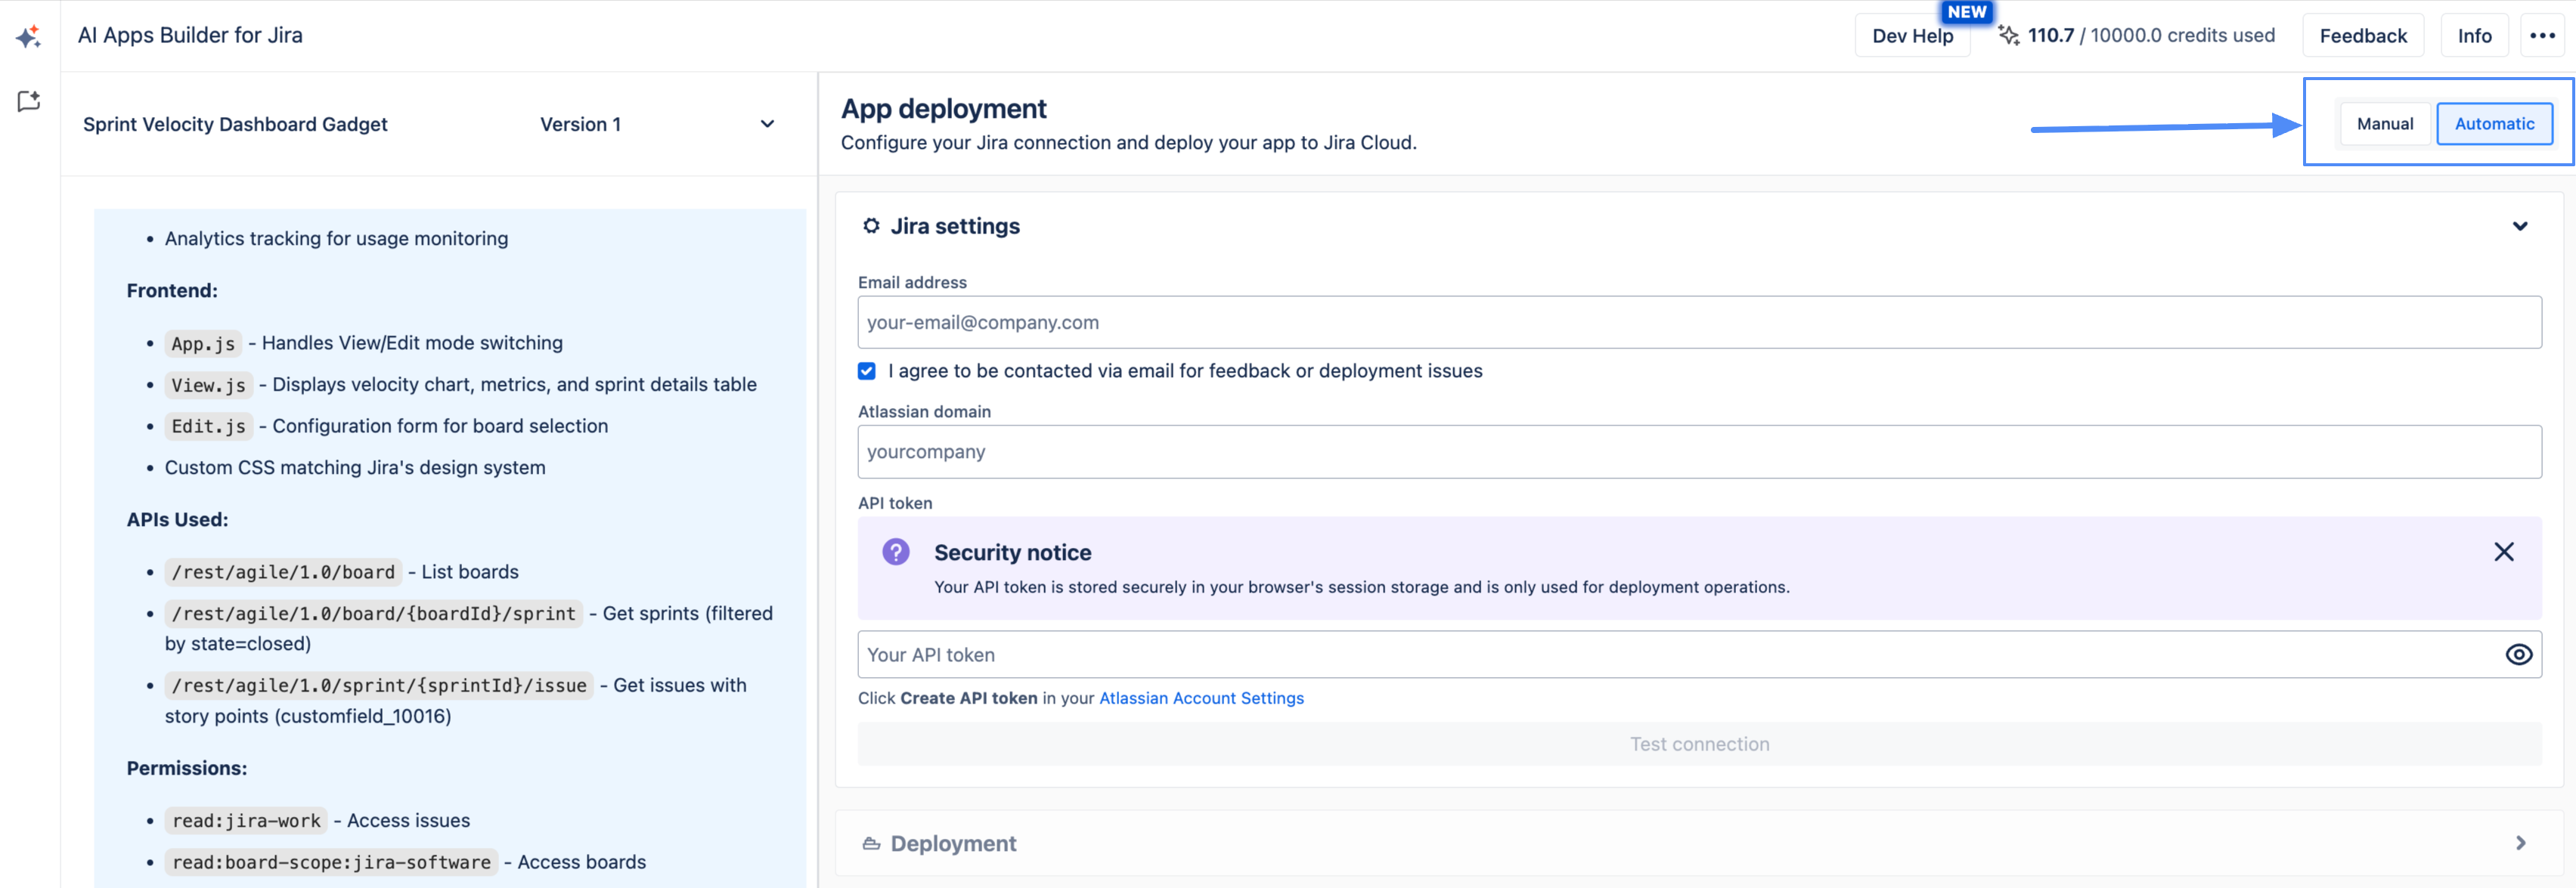Screen dimensions: 2576x888
Task: Open Atlassian Account Settings link
Action: (1201, 698)
